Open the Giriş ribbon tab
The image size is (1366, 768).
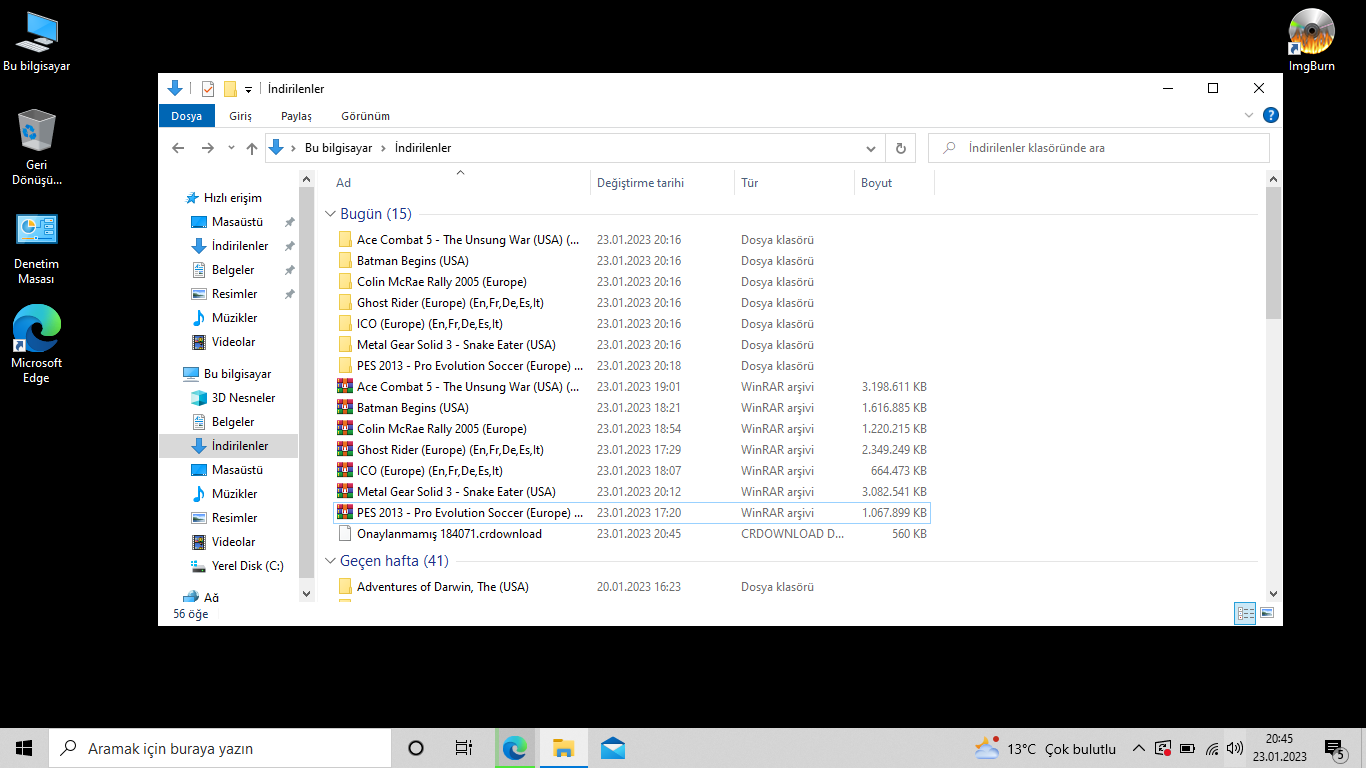pos(240,116)
